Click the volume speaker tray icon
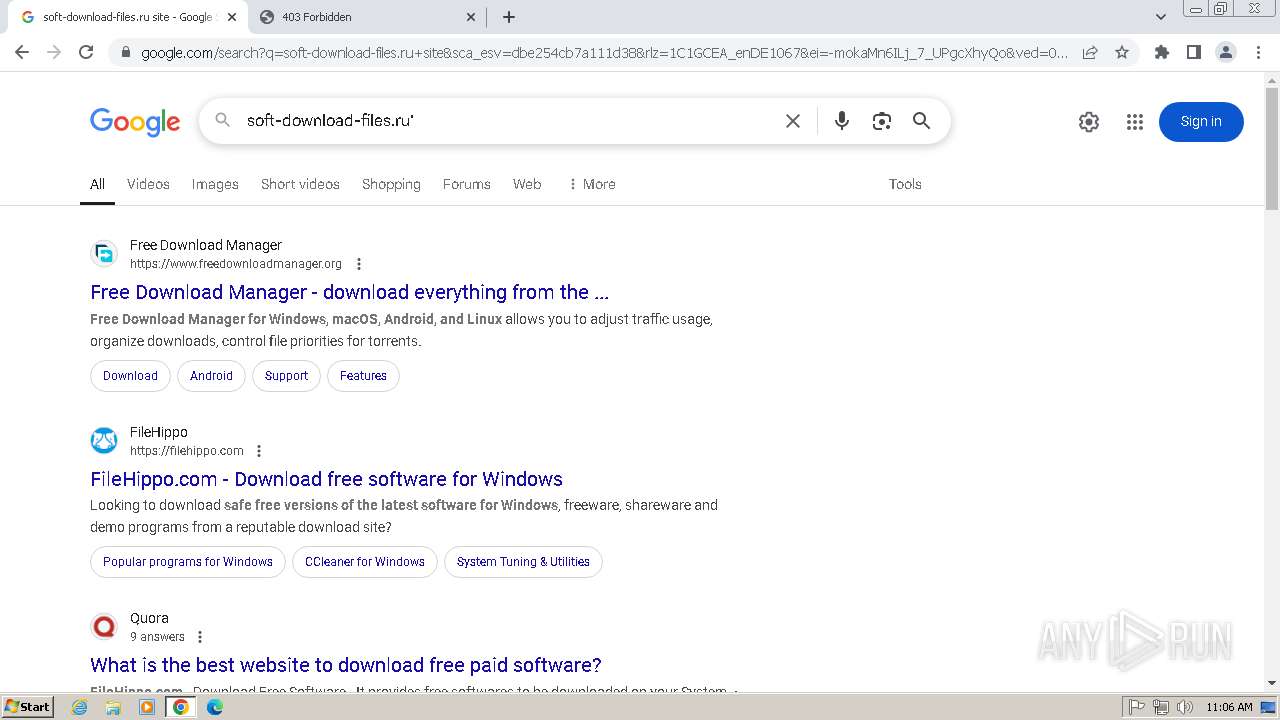Screen dimensions: 1280x720 coord(1184,707)
